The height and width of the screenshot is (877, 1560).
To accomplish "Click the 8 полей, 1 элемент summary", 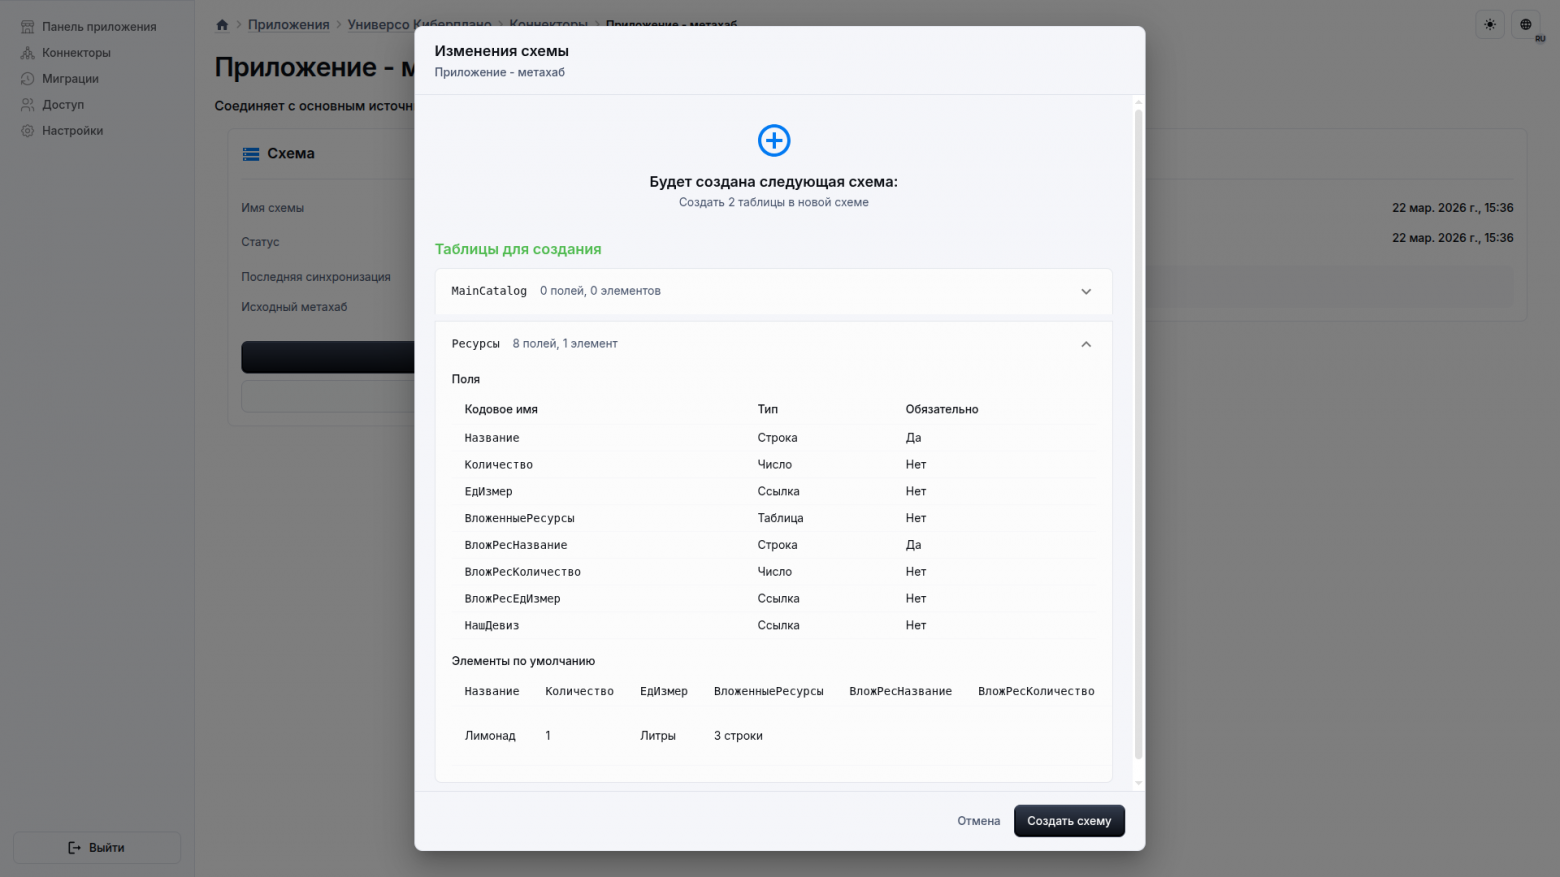I will coord(565,344).
